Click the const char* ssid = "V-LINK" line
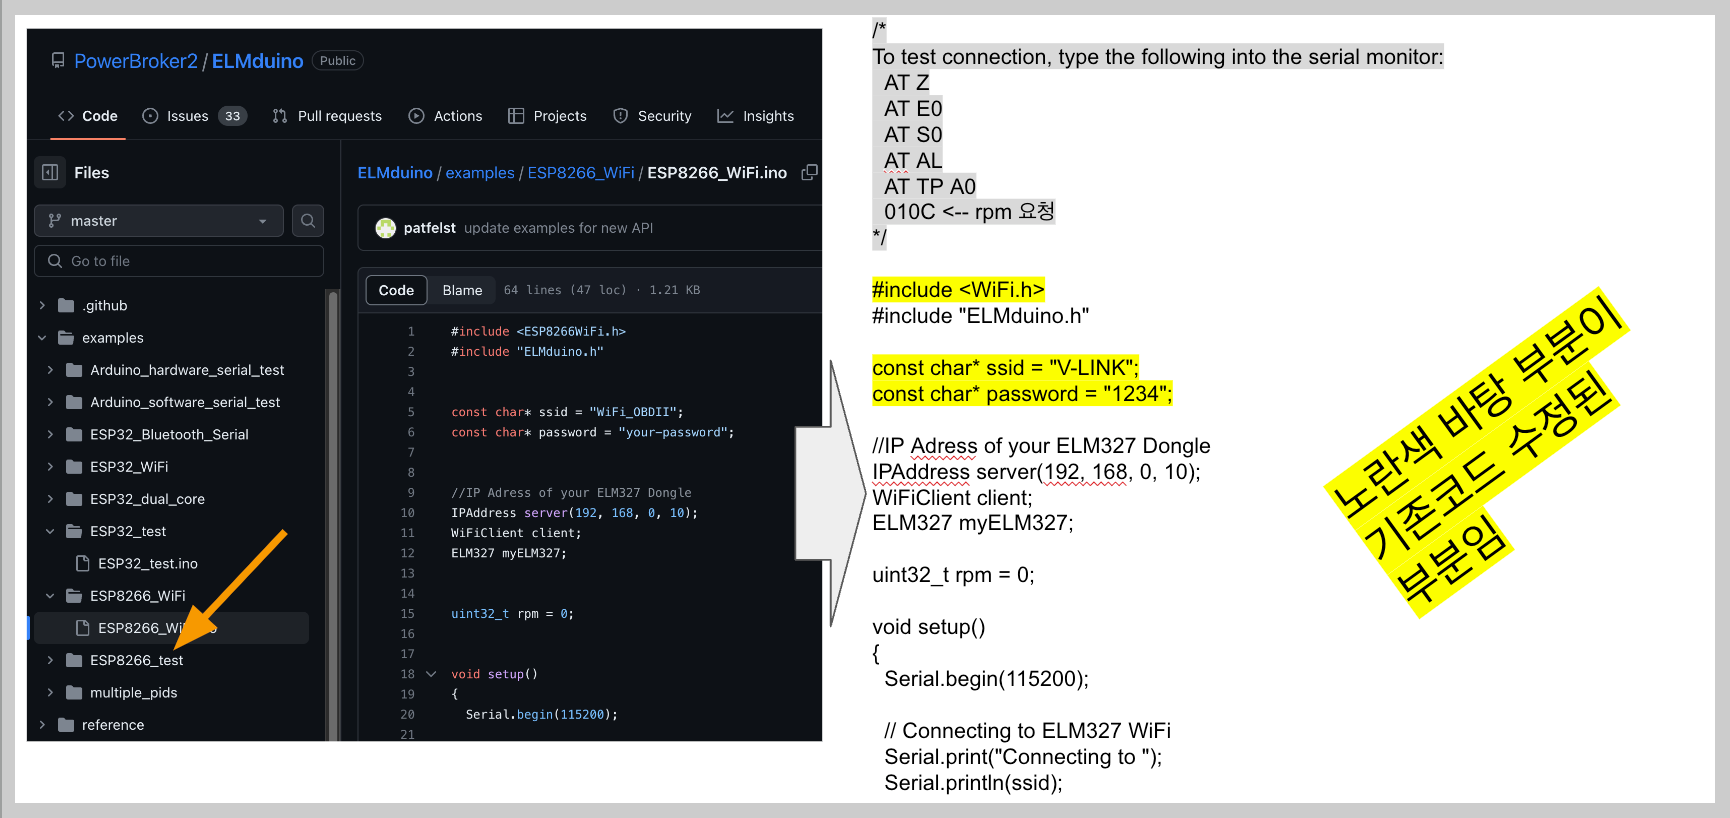Image resolution: width=1730 pixels, height=818 pixels. tap(1005, 368)
